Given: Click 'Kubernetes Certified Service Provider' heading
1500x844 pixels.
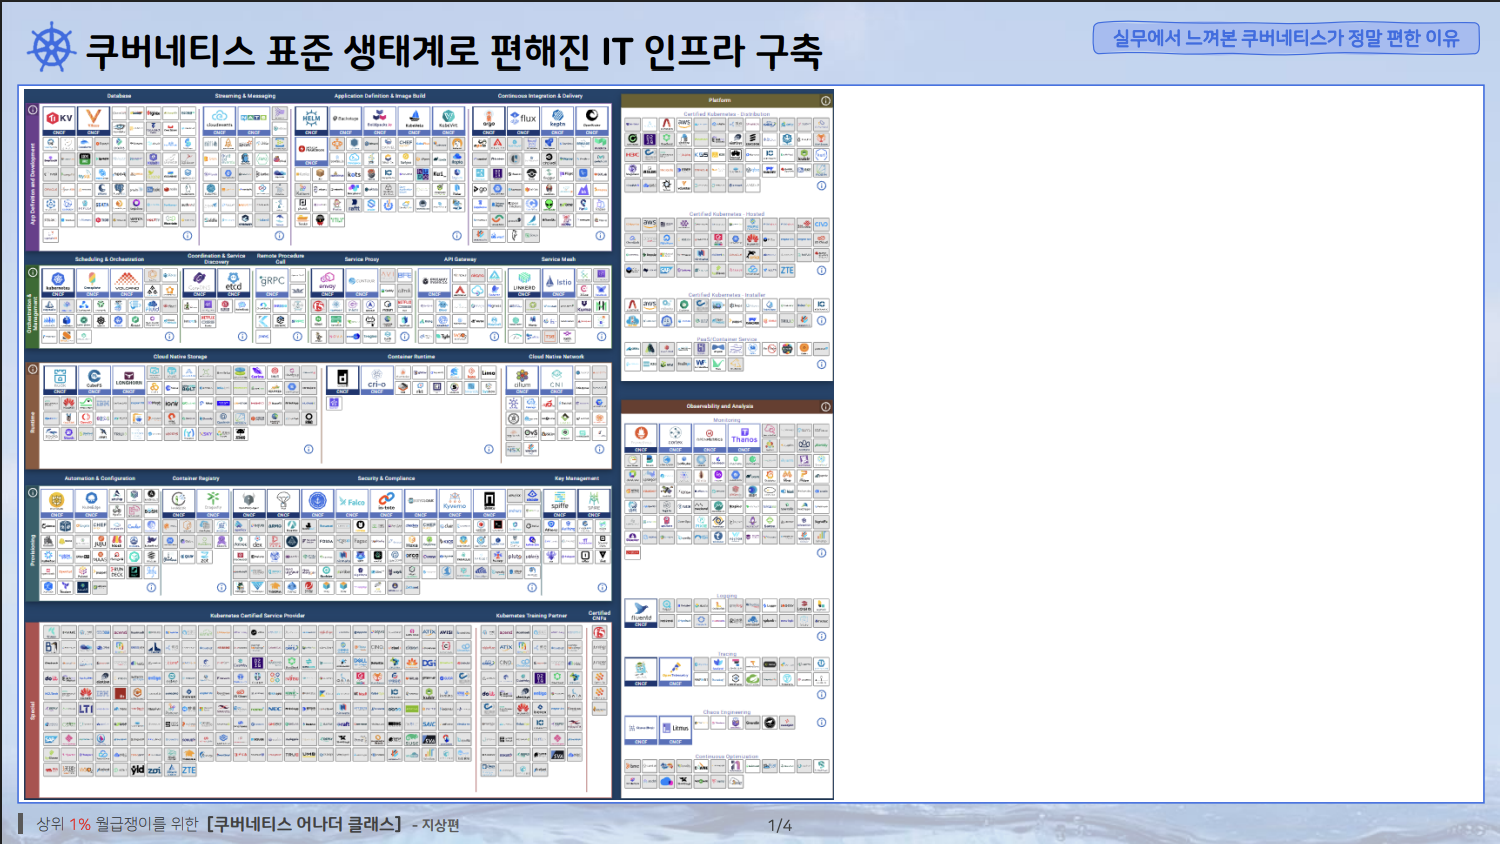Looking at the screenshot, I should pos(258,616).
